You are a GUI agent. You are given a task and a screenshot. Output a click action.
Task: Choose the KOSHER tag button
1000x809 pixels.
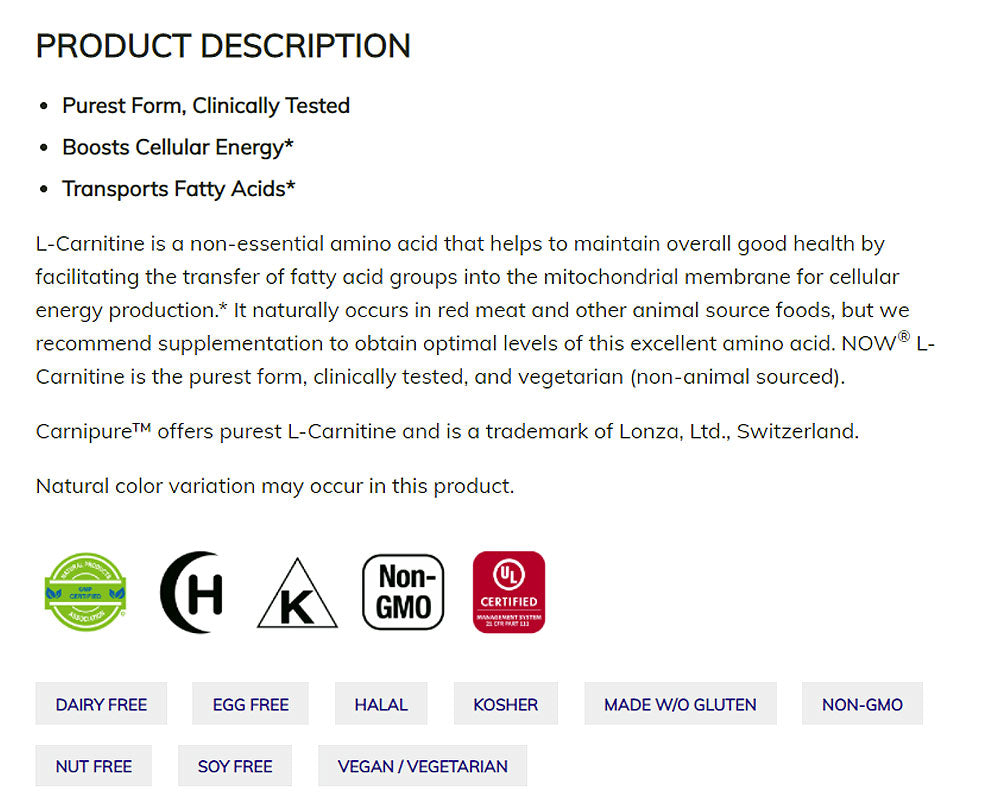pos(505,704)
